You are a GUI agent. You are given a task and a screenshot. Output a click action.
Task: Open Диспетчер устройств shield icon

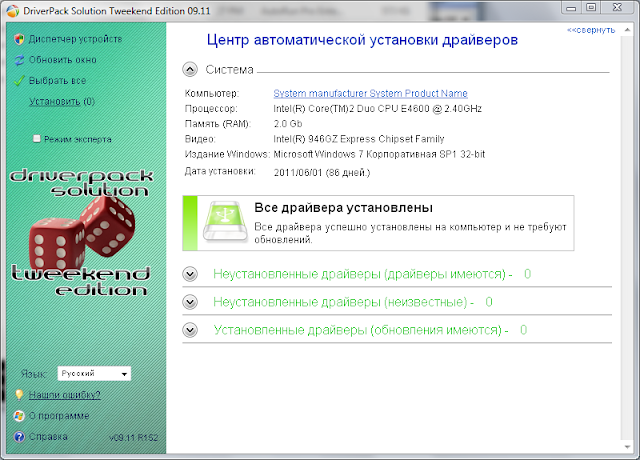(19, 39)
